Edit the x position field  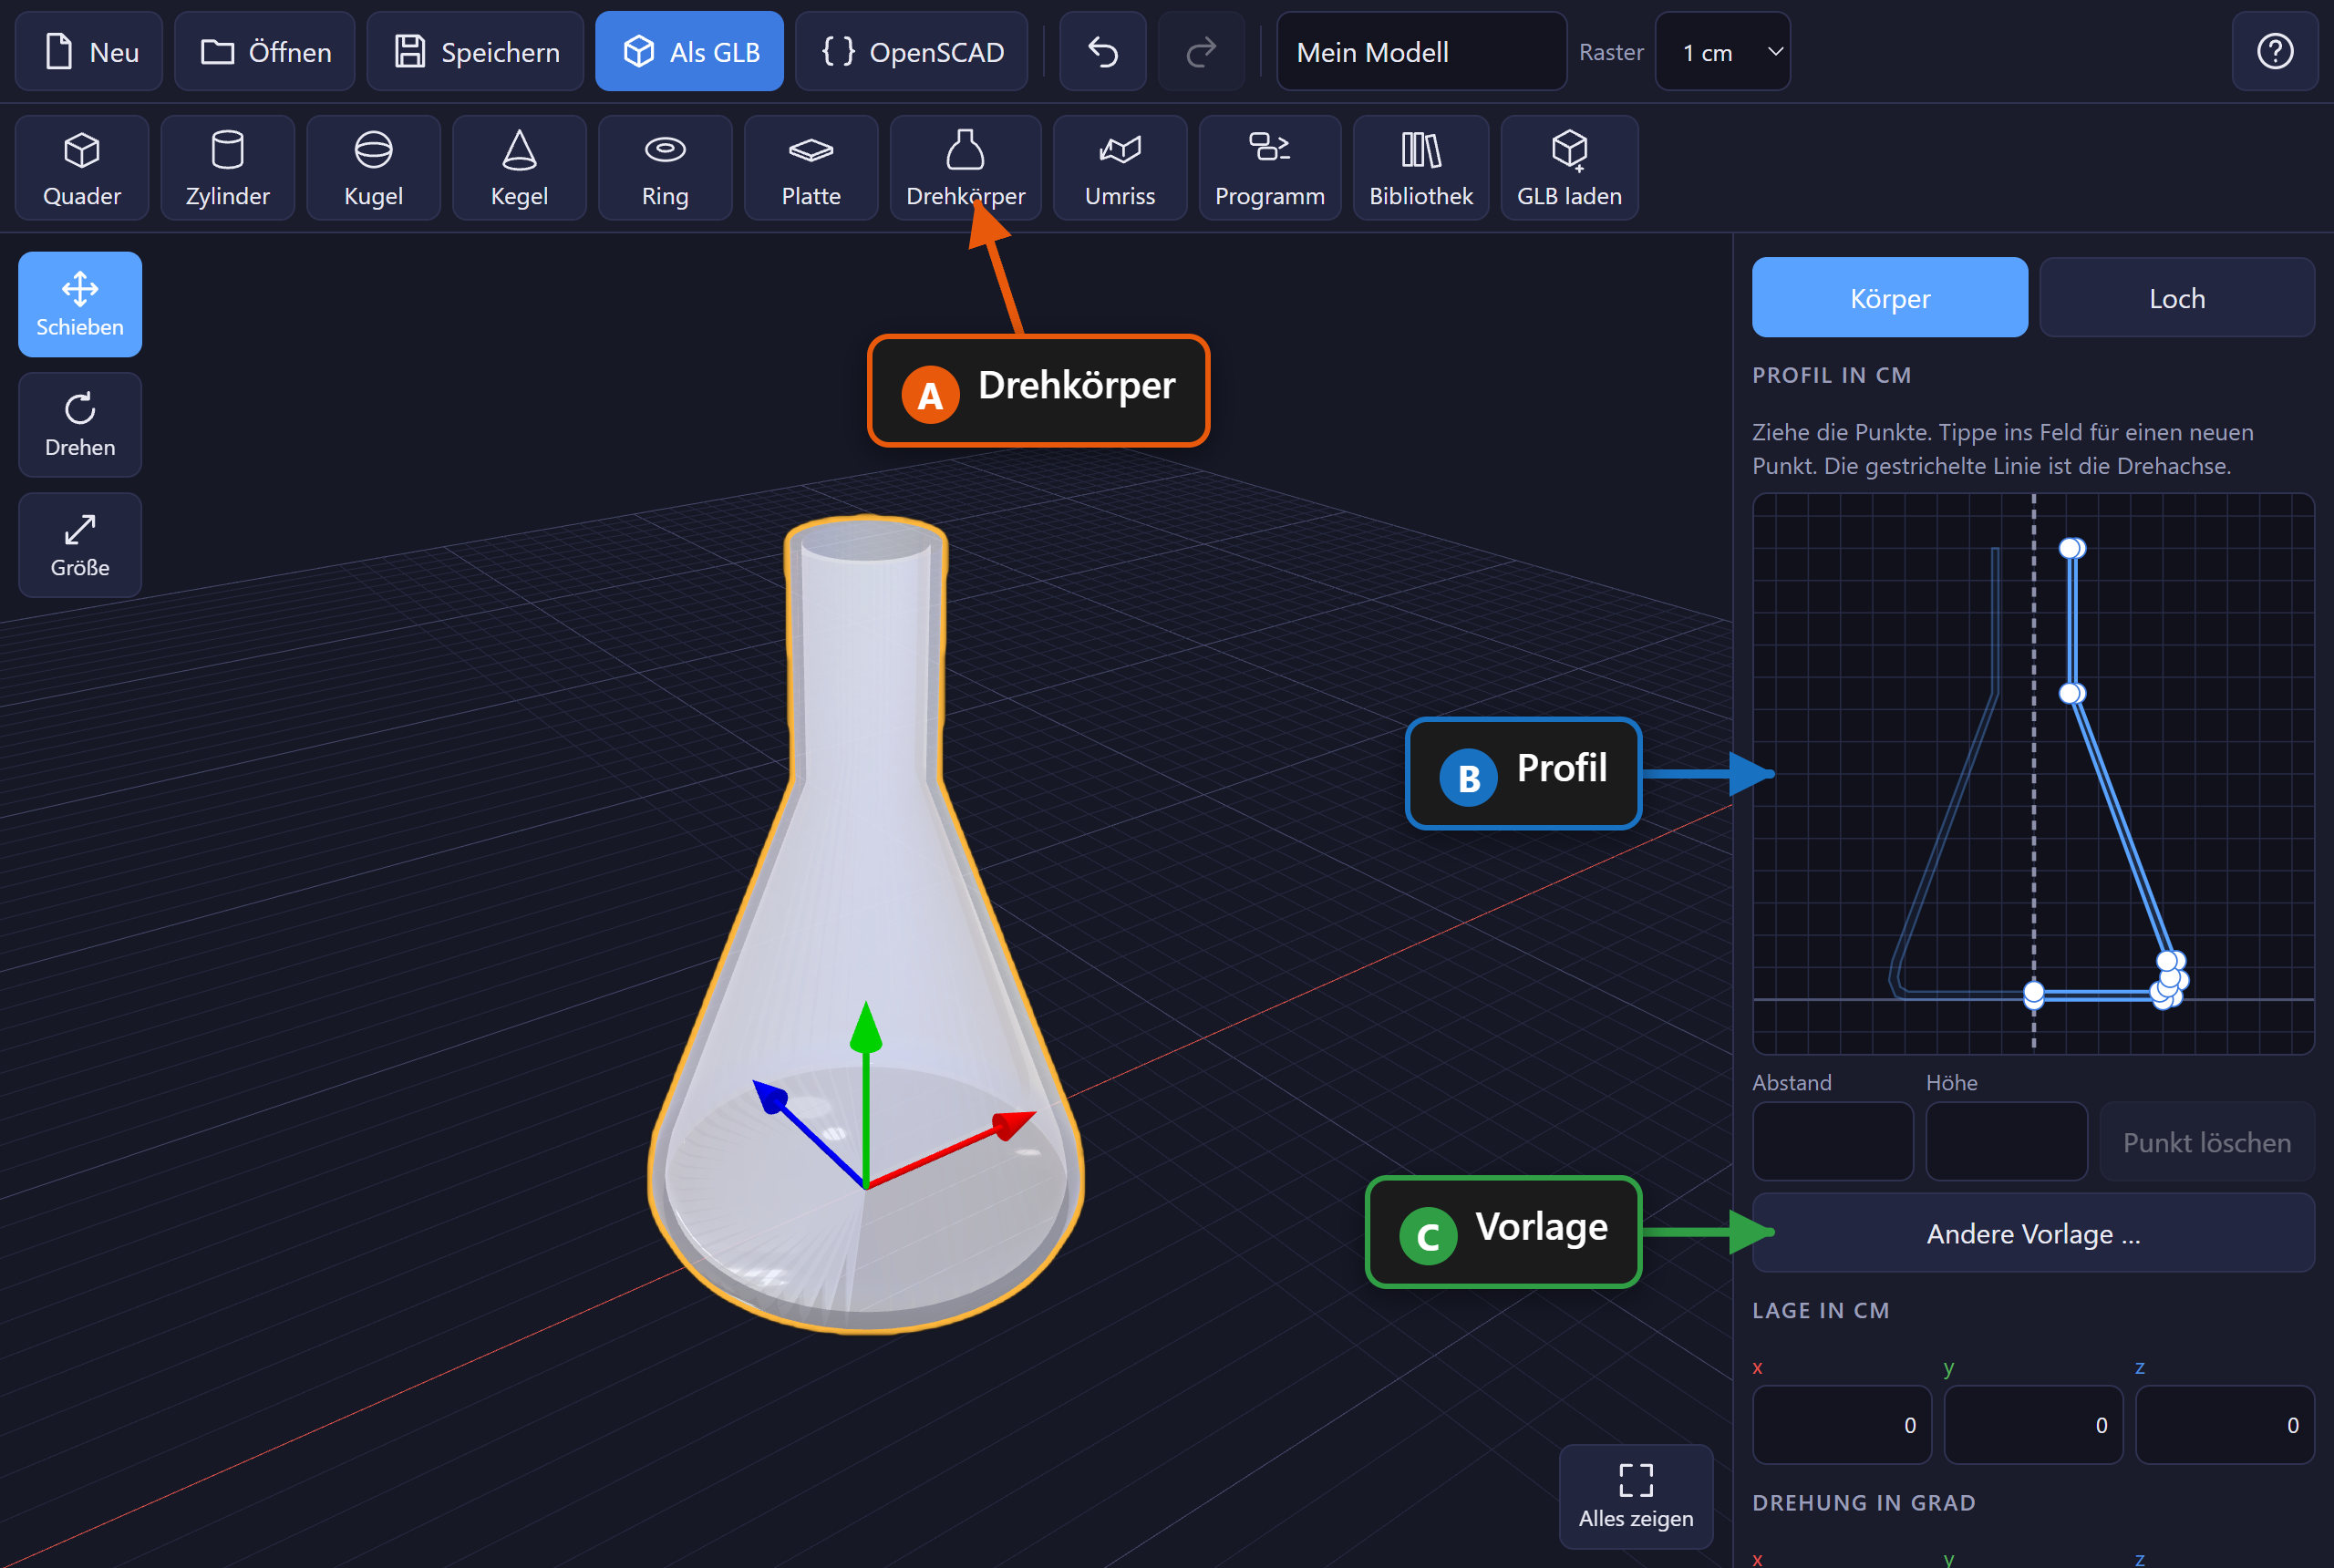click(x=1842, y=1424)
